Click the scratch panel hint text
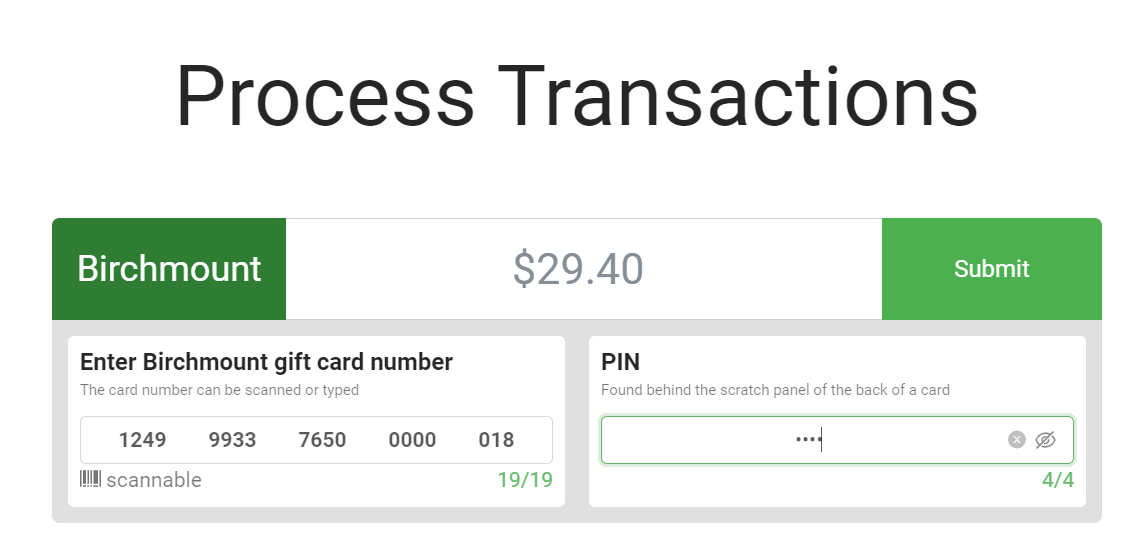This screenshot has width=1136, height=533. [775, 390]
